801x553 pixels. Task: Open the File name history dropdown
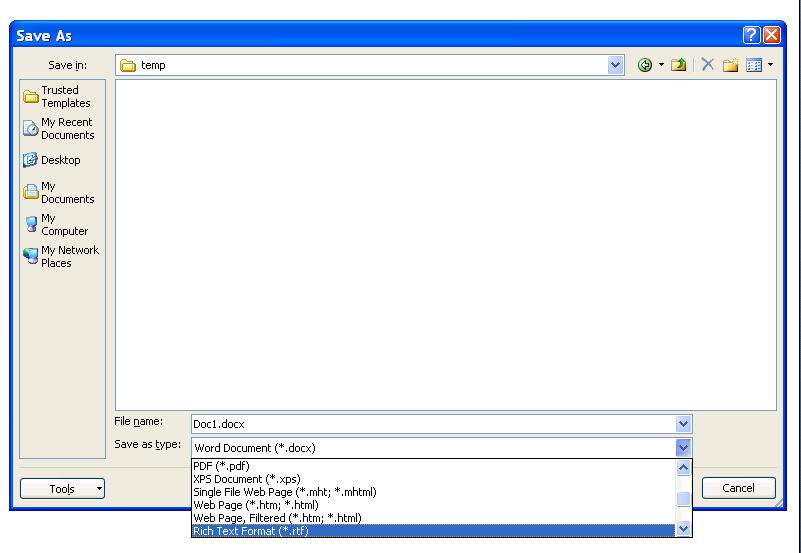[683, 424]
